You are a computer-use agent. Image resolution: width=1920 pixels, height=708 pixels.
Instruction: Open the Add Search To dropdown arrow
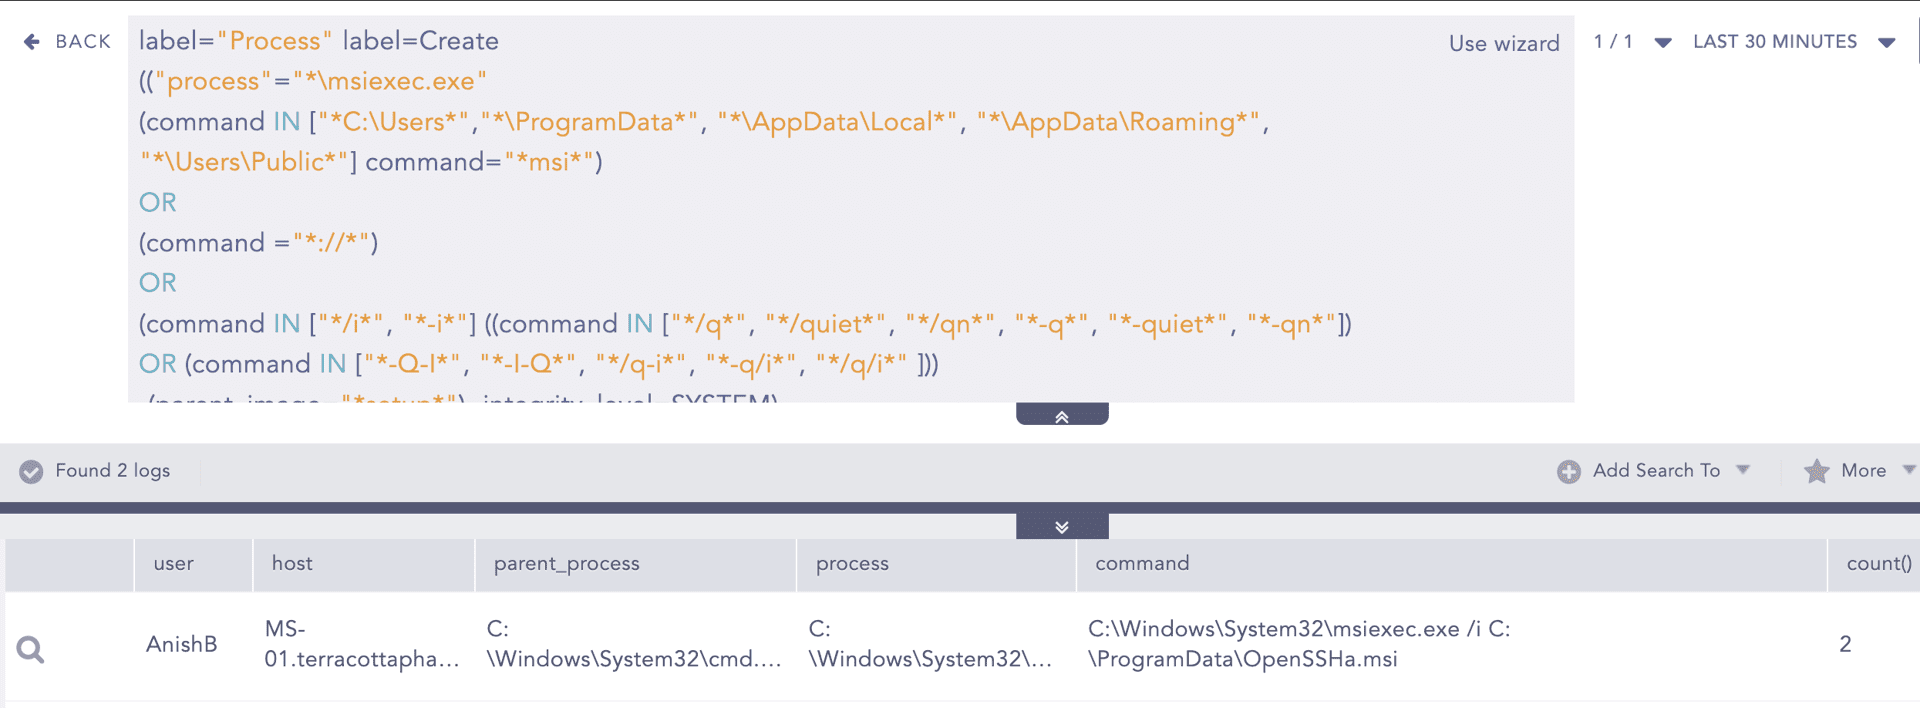pyautogui.click(x=1743, y=470)
